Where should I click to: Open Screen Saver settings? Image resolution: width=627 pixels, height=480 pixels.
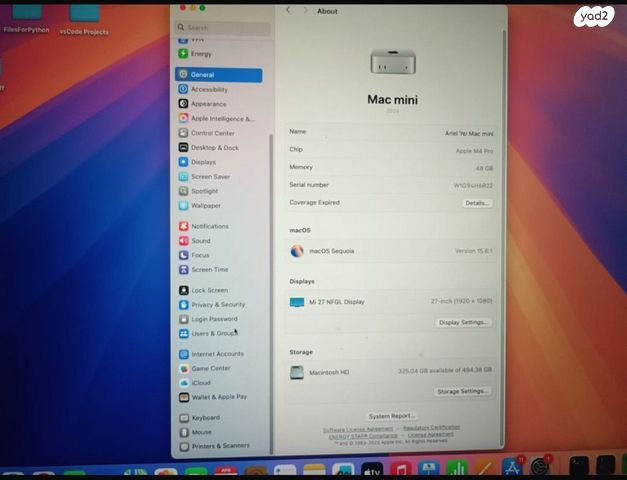(x=205, y=176)
